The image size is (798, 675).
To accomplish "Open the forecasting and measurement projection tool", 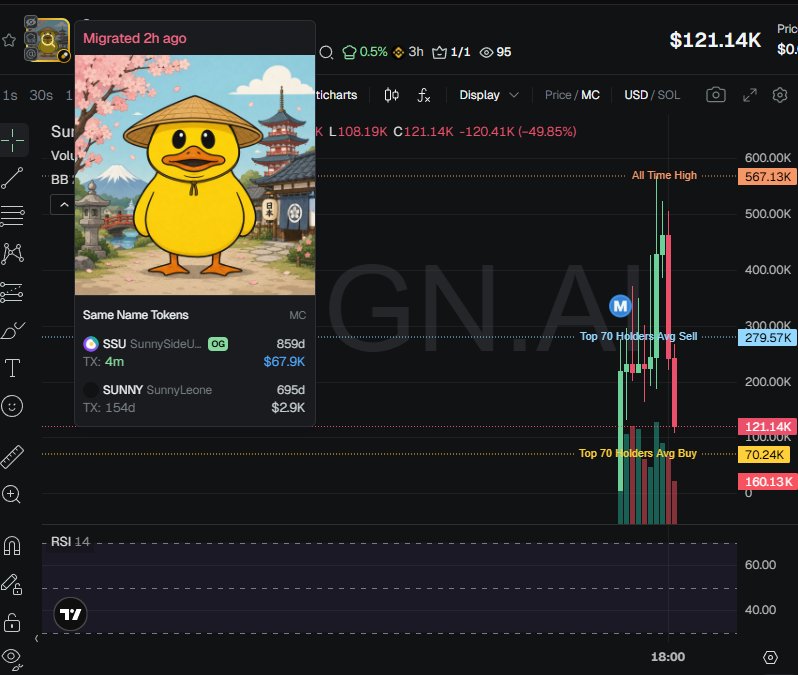I will pos(13,292).
